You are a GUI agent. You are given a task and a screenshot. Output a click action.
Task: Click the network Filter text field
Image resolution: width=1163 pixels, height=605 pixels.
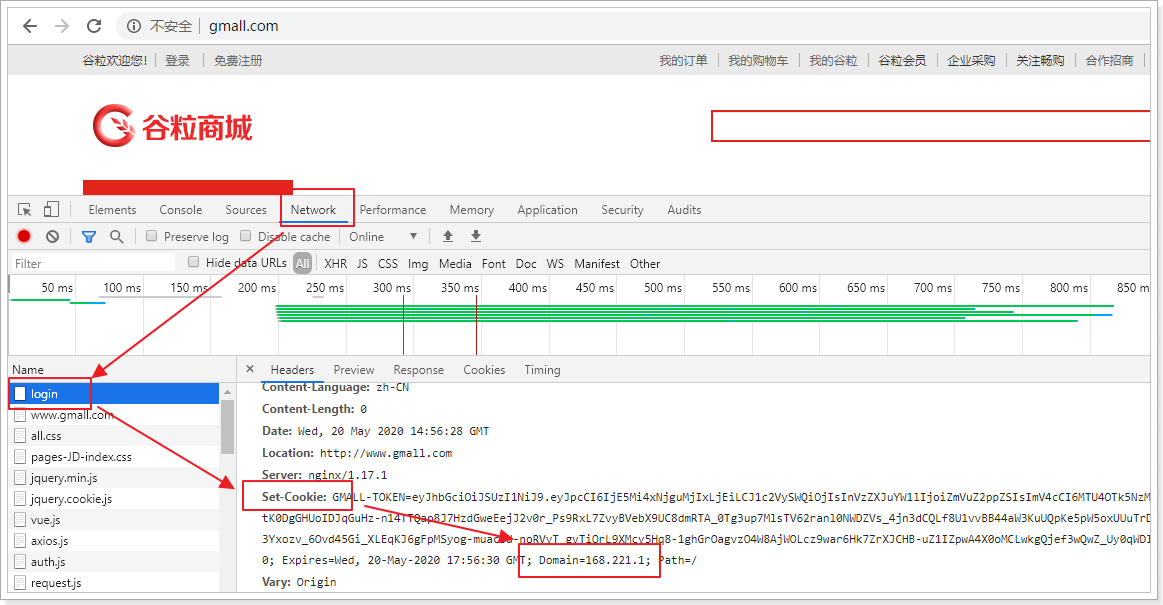[x=93, y=263]
